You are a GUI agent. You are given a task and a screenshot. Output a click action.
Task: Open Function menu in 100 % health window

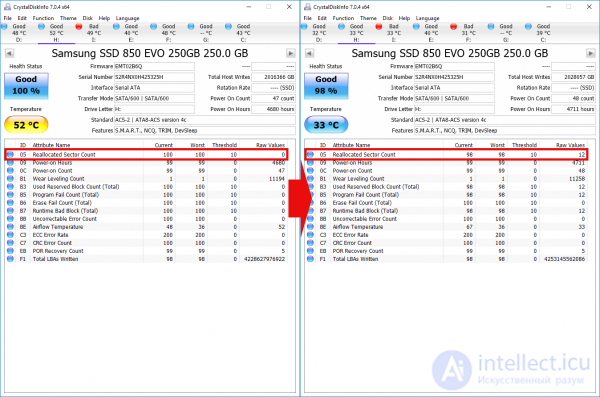point(43,18)
